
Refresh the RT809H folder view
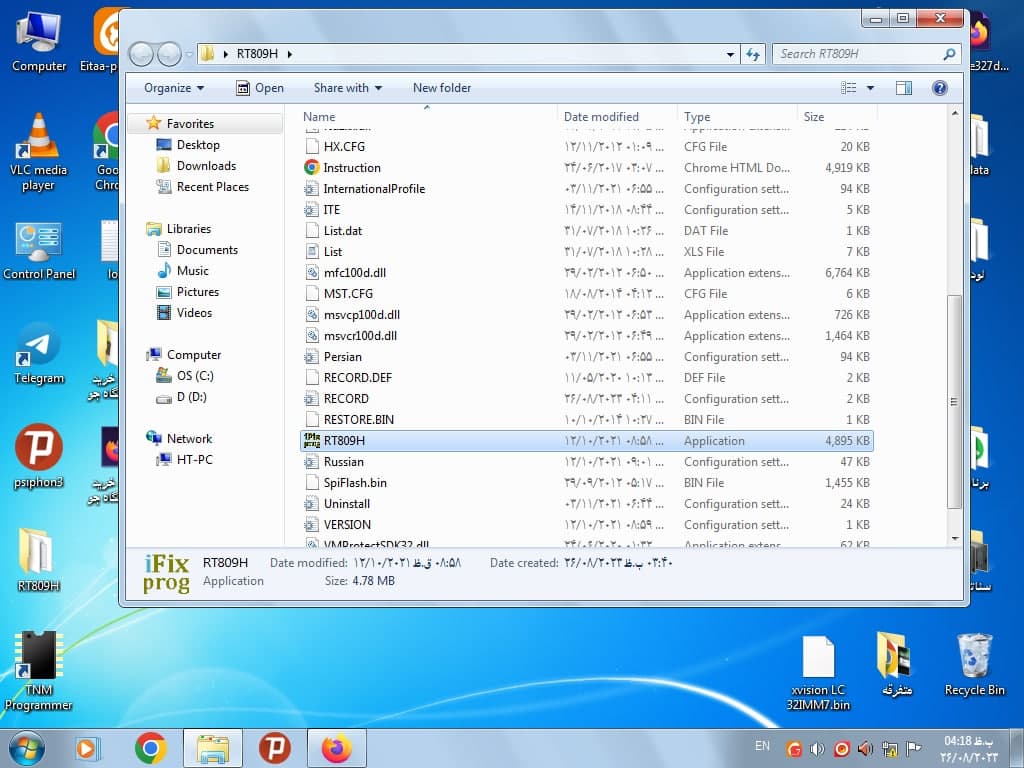tap(753, 54)
